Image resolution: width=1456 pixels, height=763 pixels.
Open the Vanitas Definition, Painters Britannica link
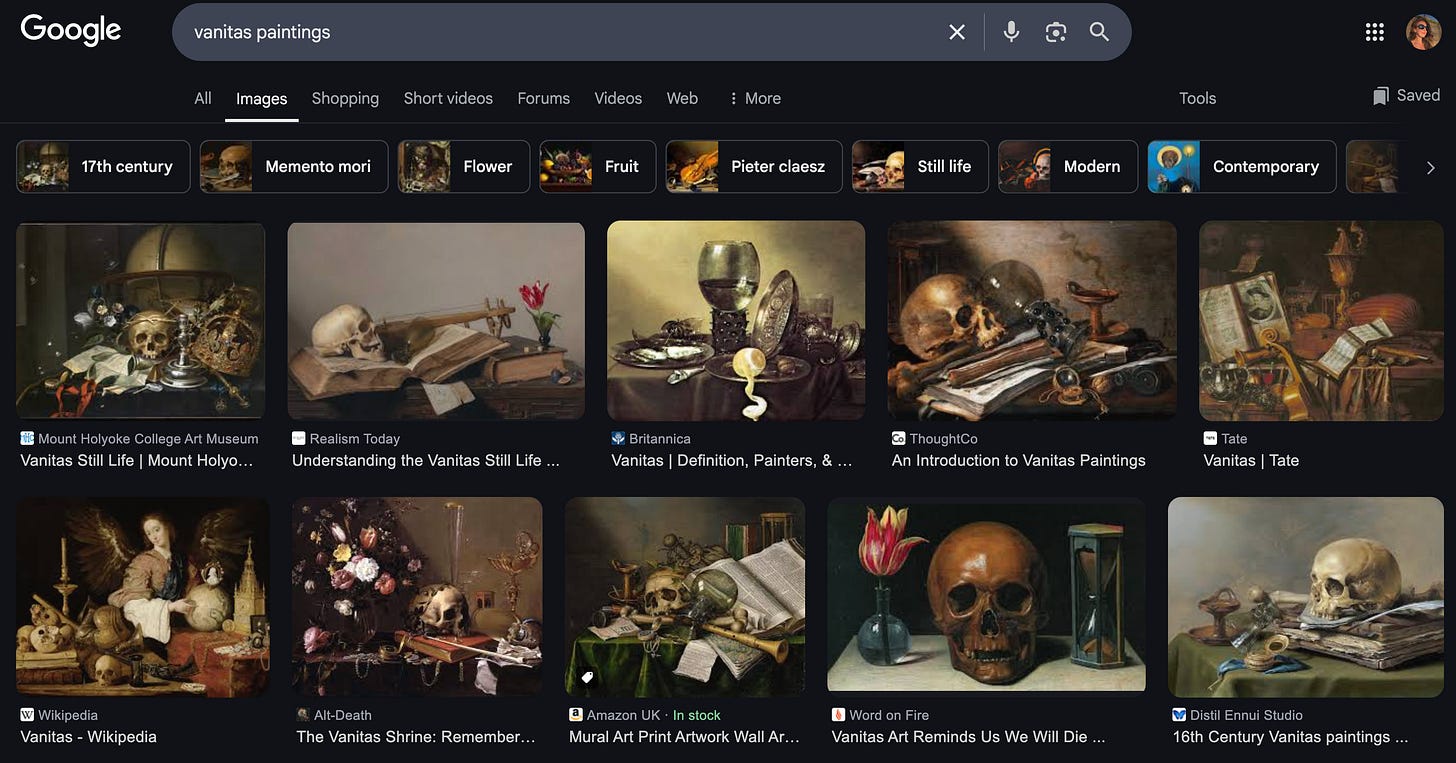(x=732, y=460)
